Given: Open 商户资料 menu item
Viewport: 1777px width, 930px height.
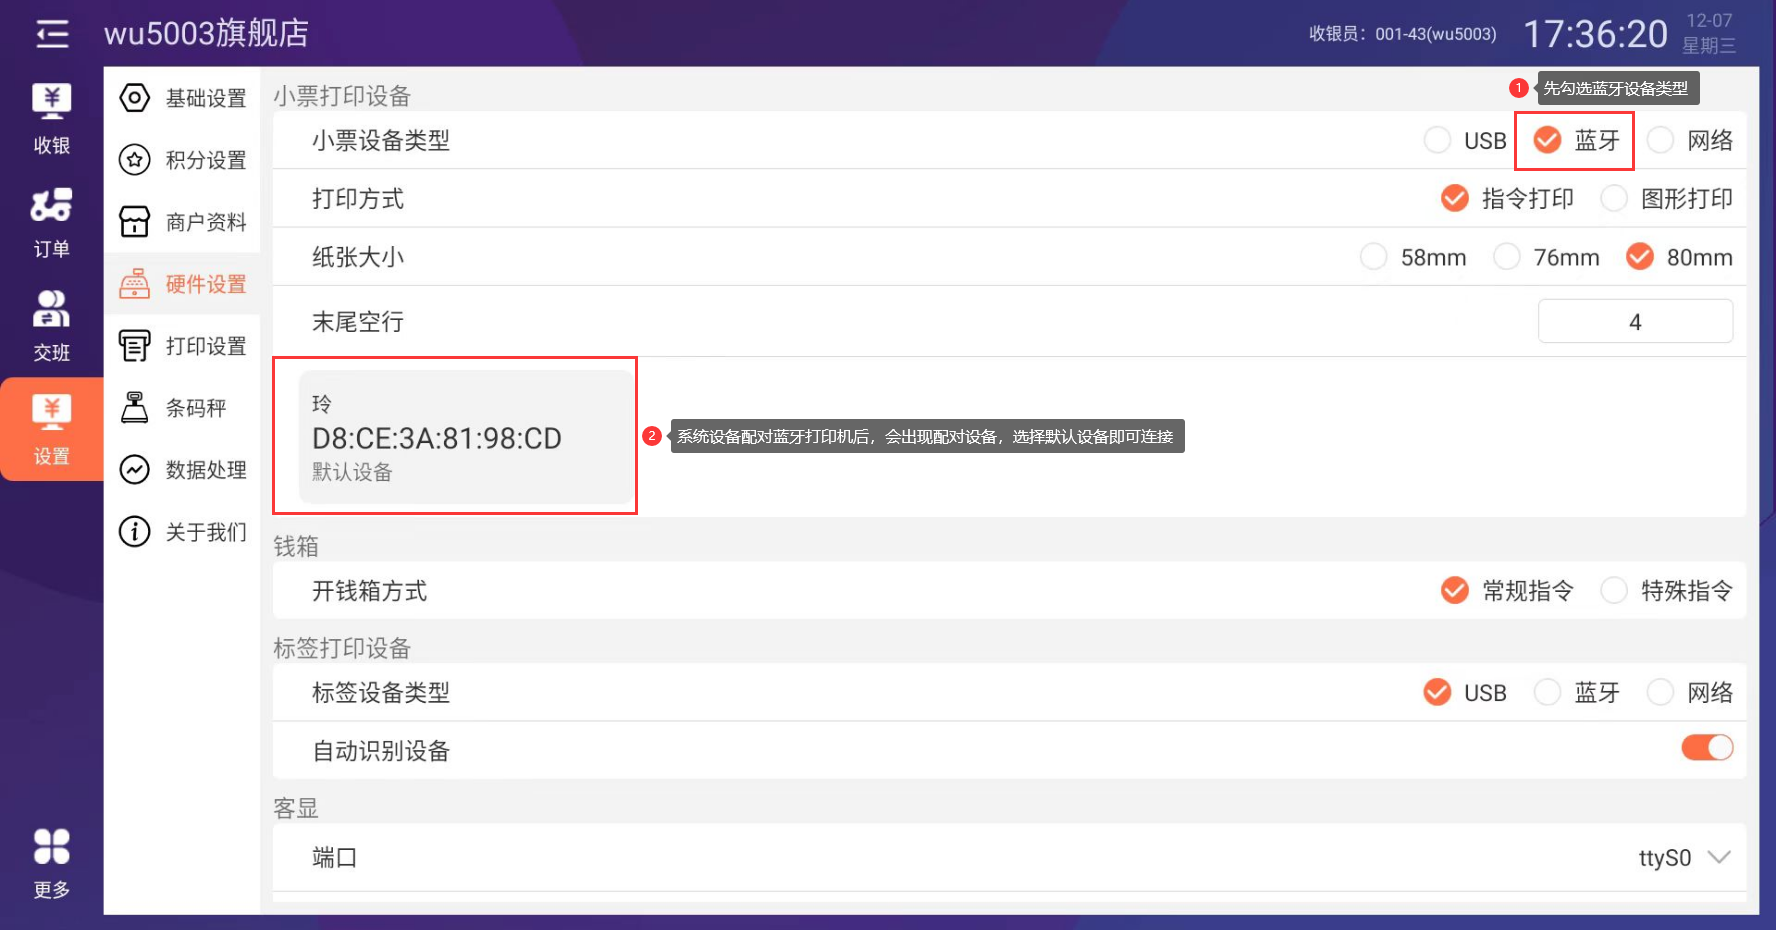Looking at the screenshot, I should coord(183,222).
